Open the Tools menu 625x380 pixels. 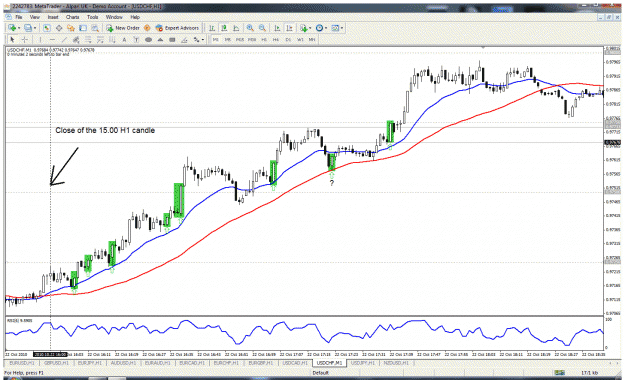point(92,17)
